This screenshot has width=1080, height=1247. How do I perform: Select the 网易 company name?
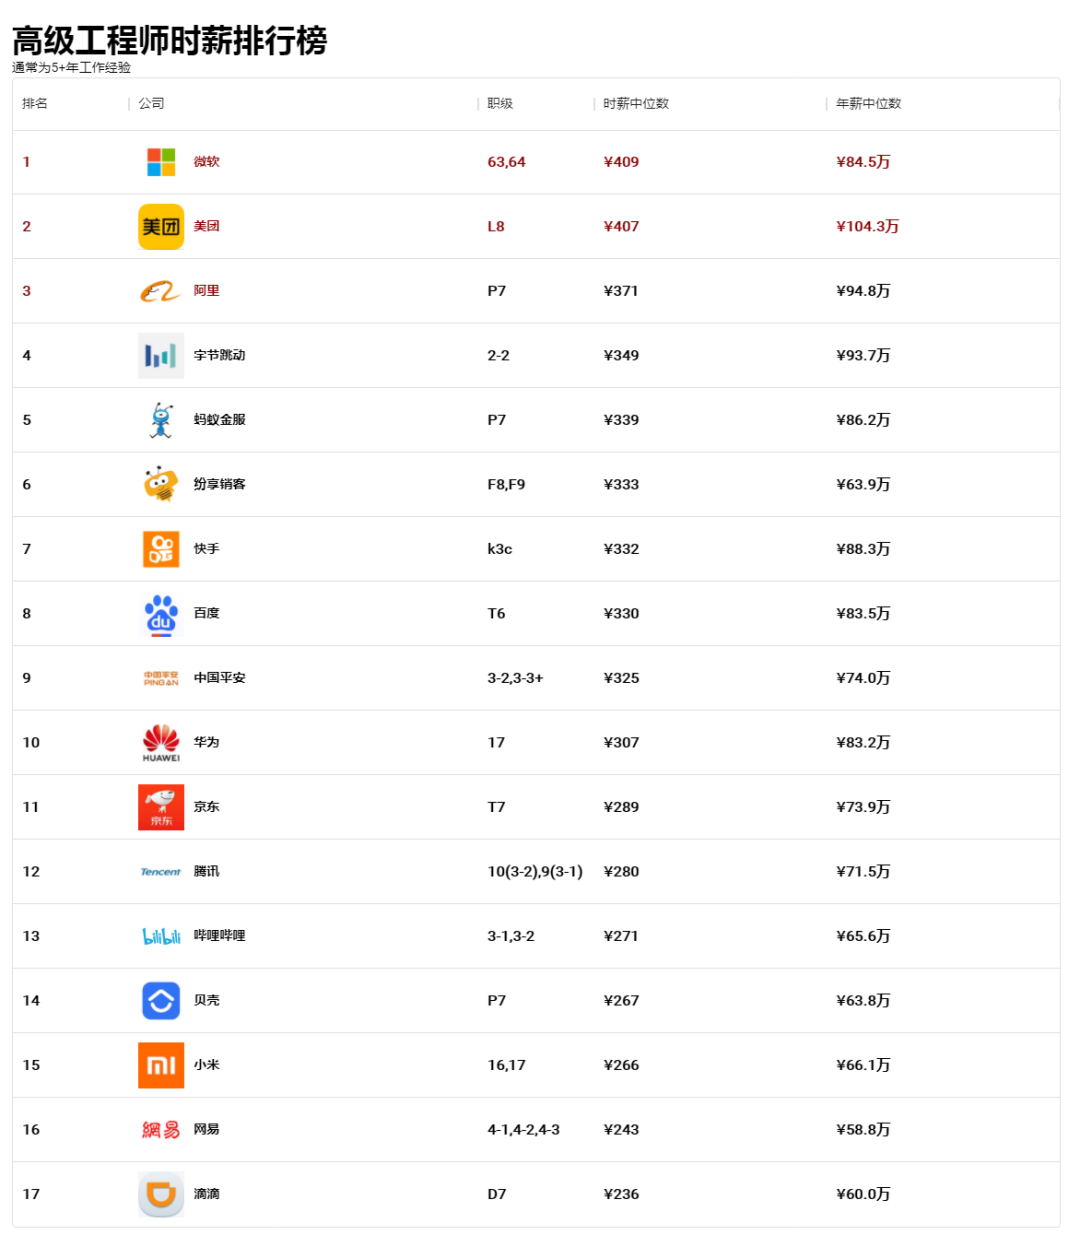[x=207, y=1130]
